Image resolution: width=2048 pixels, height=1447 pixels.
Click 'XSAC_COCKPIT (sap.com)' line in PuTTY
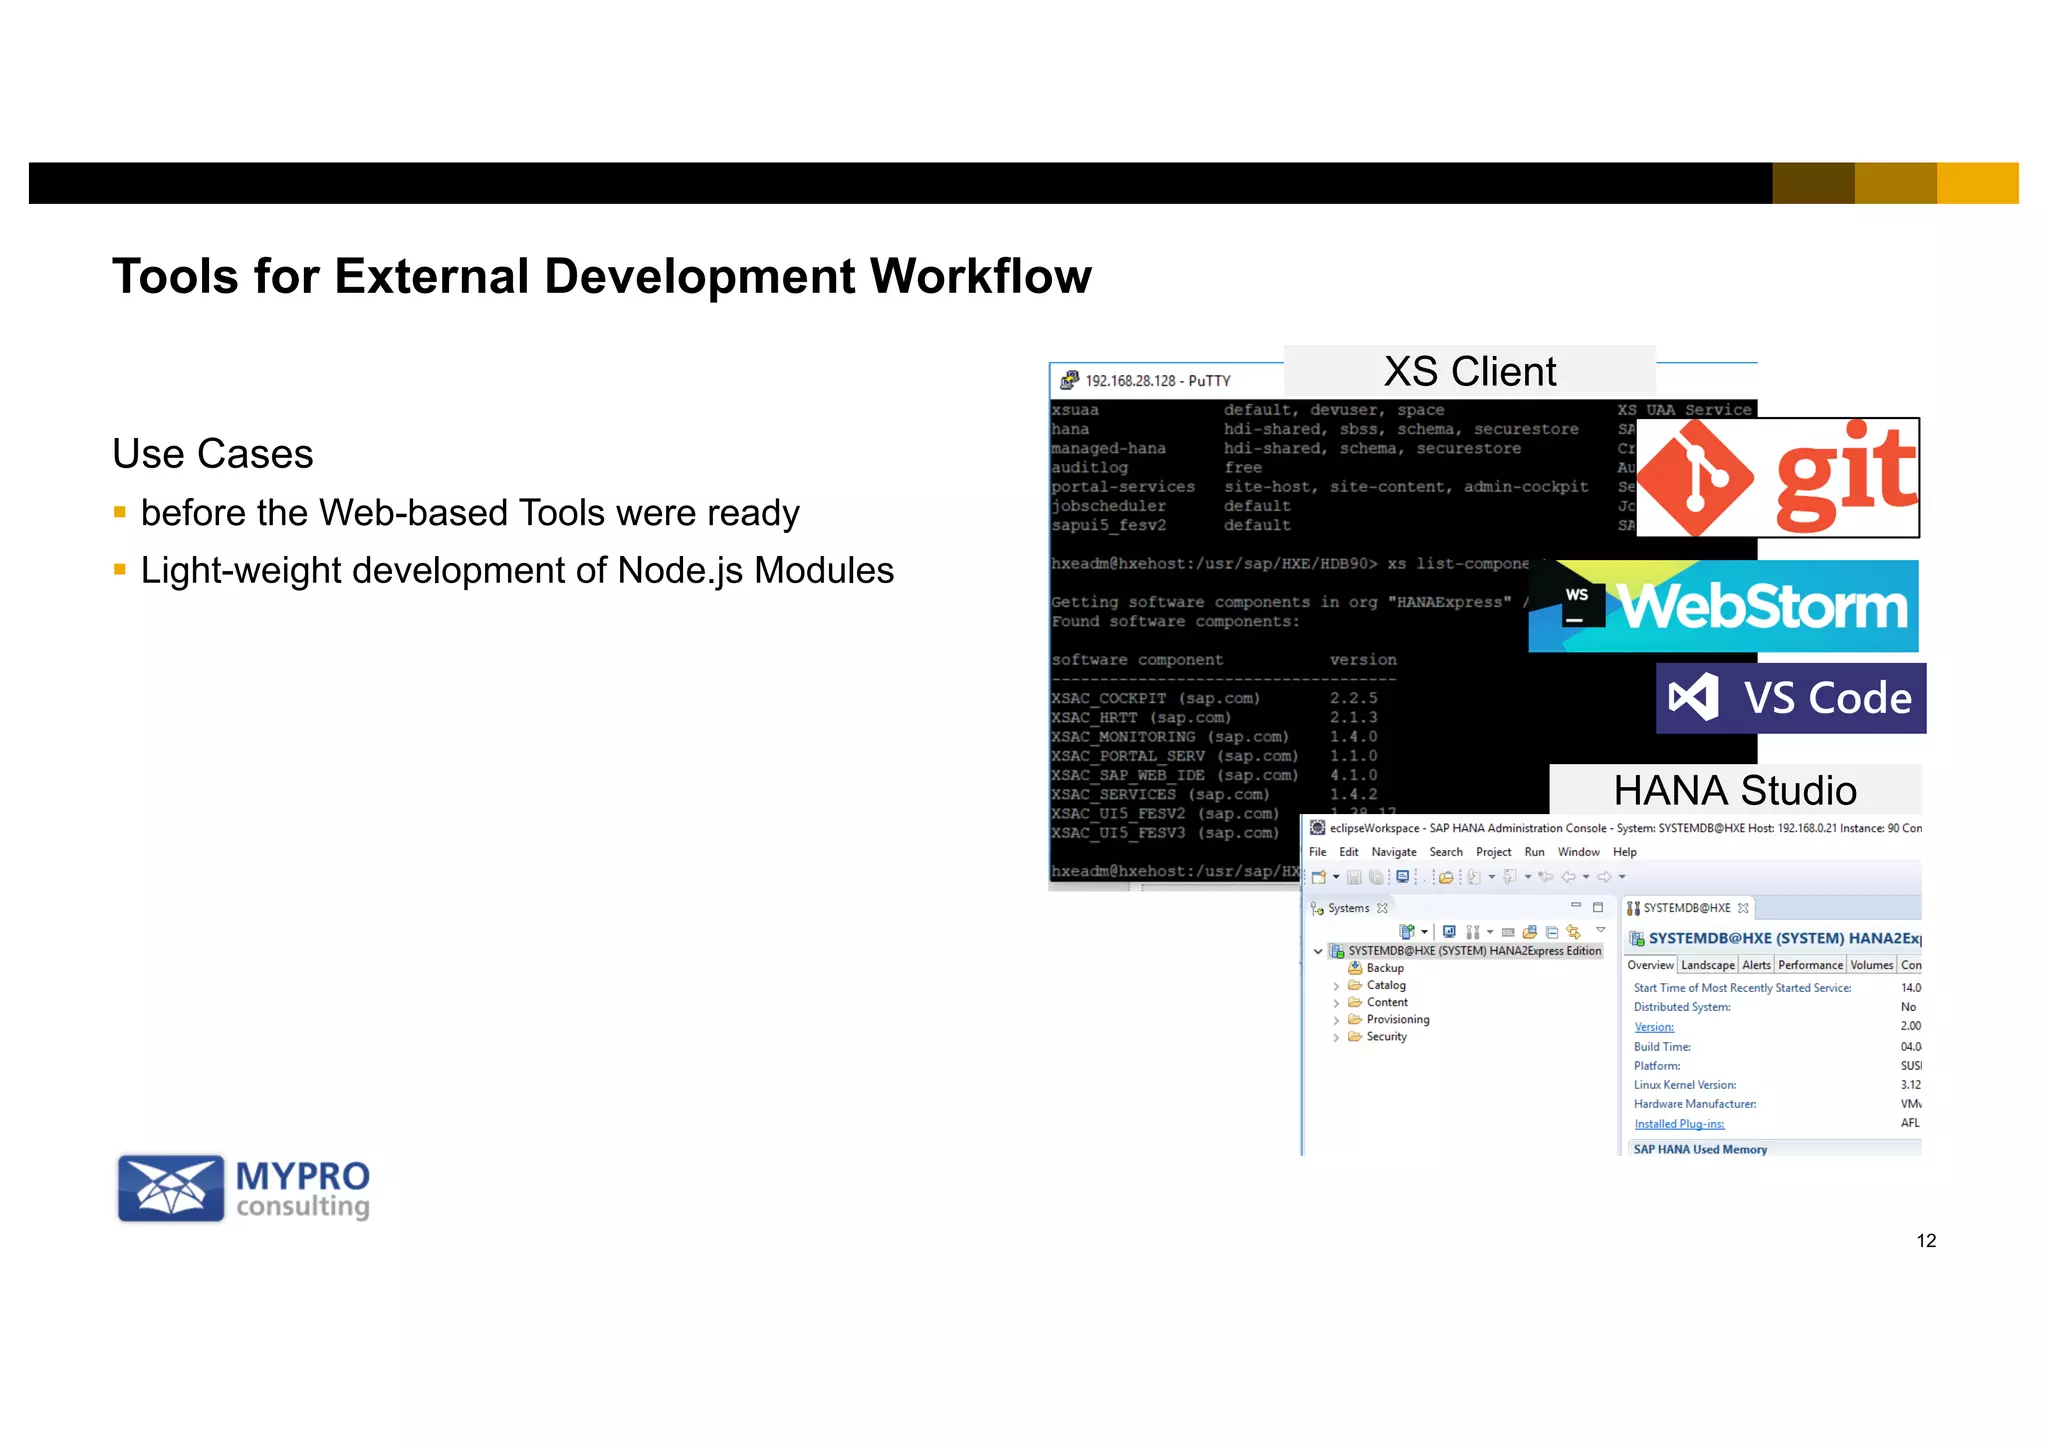(1156, 698)
